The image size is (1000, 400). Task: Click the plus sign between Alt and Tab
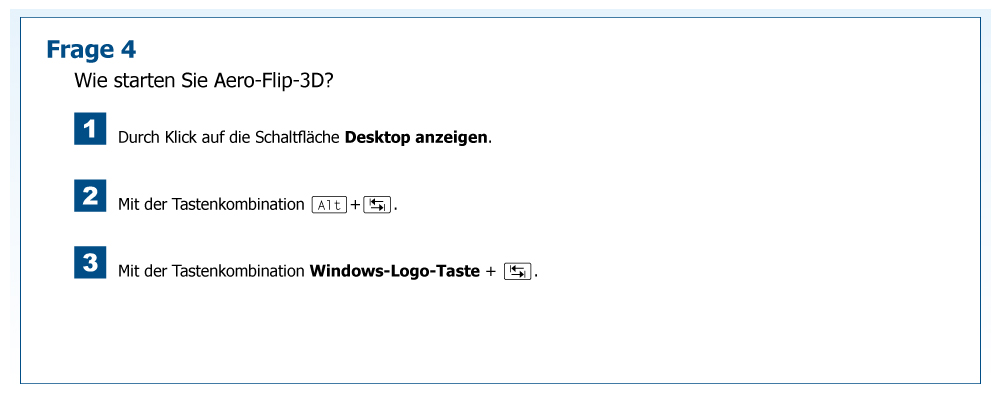(355, 205)
